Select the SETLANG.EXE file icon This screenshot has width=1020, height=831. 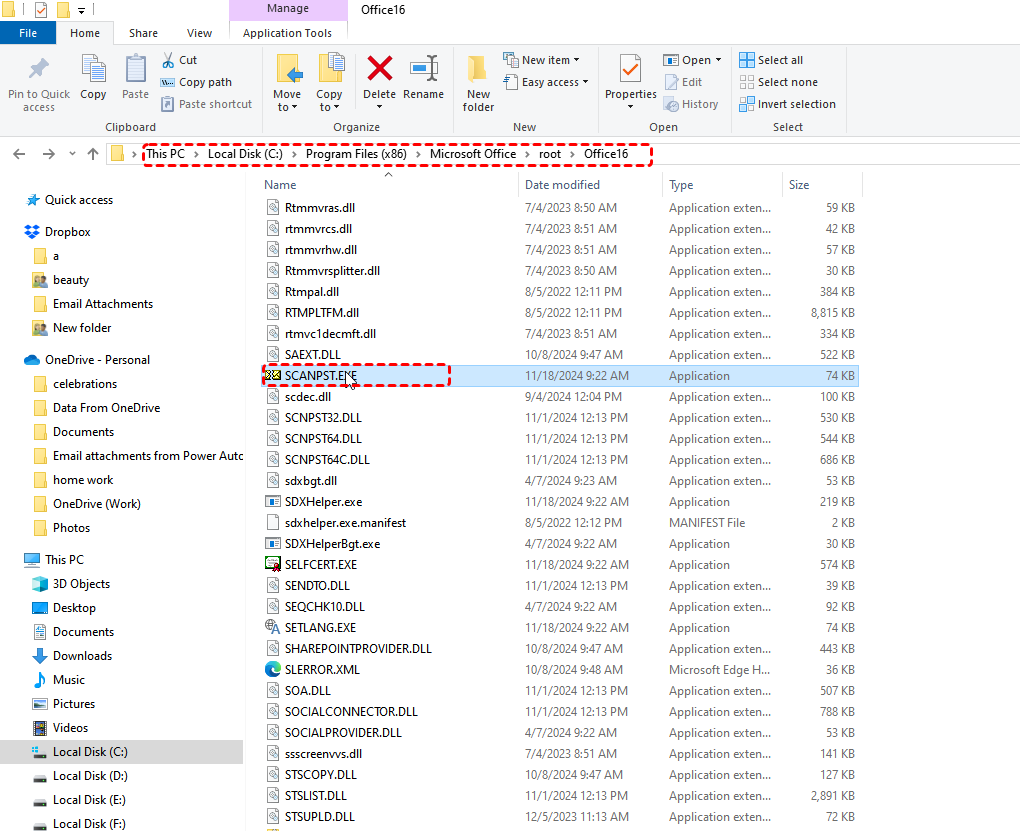273,627
